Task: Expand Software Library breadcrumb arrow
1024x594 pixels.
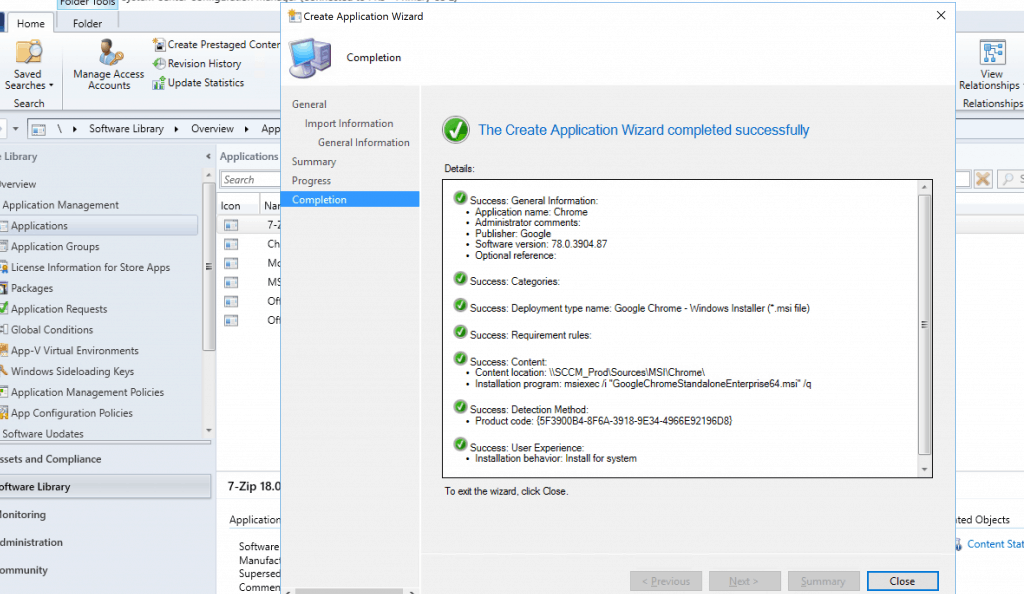Action: click(176, 129)
